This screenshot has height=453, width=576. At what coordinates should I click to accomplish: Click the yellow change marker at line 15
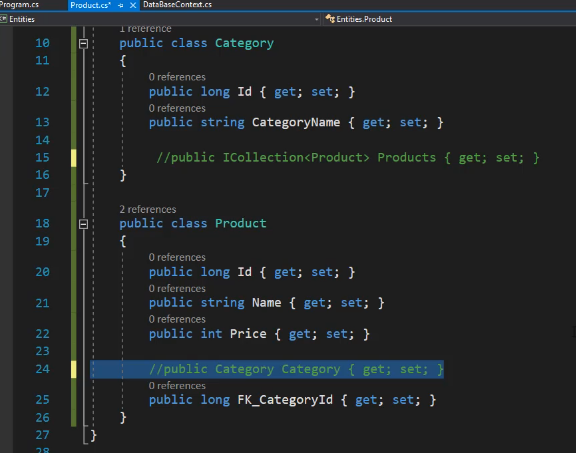click(73, 158)
